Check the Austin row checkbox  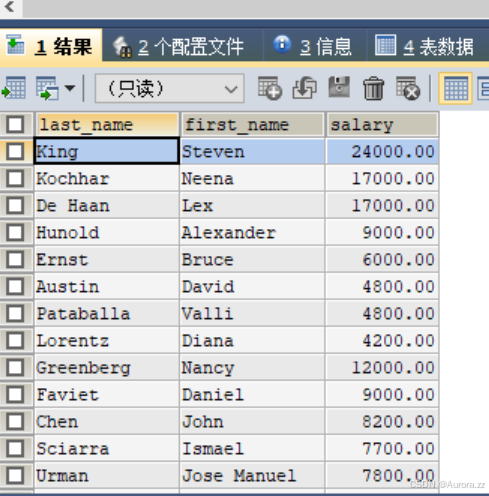click(15, 287)
